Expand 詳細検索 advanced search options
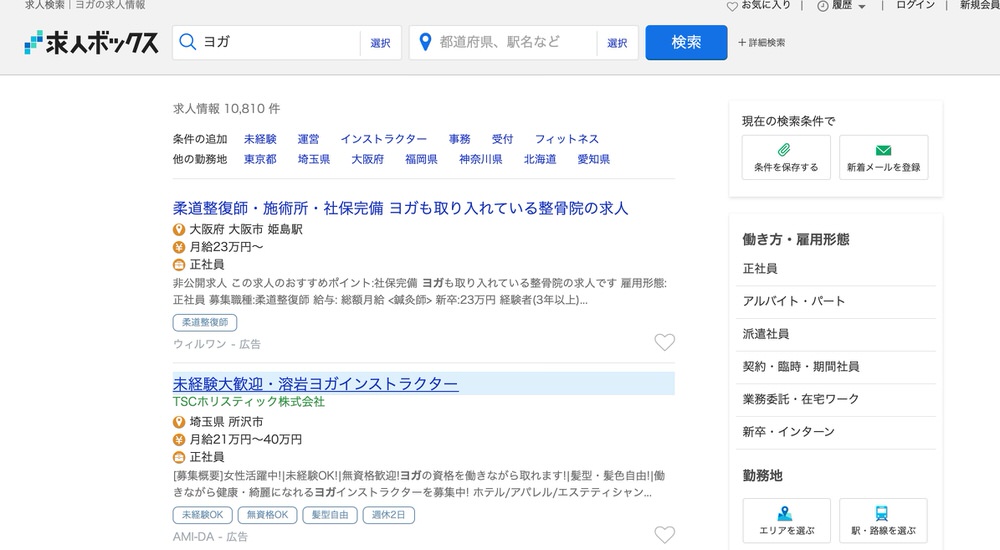The width and height of the screenshot is (1000, 550). [761, 43]
